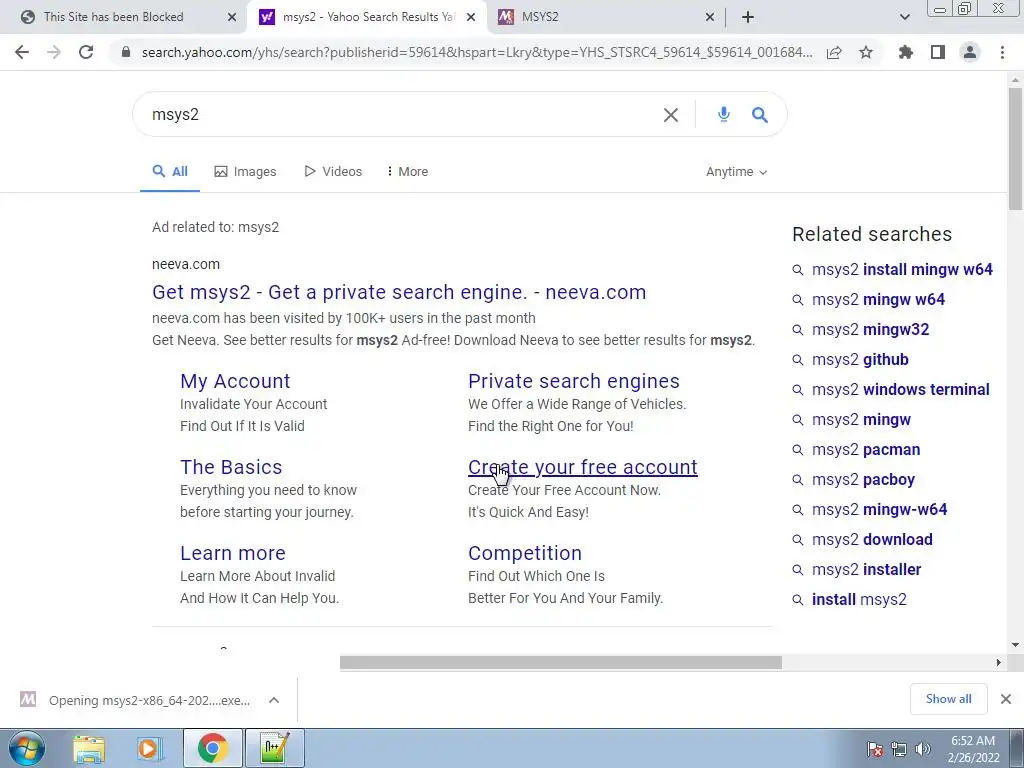Open the Learn more link
1024x768 pixels.
[x=233, y=553]
